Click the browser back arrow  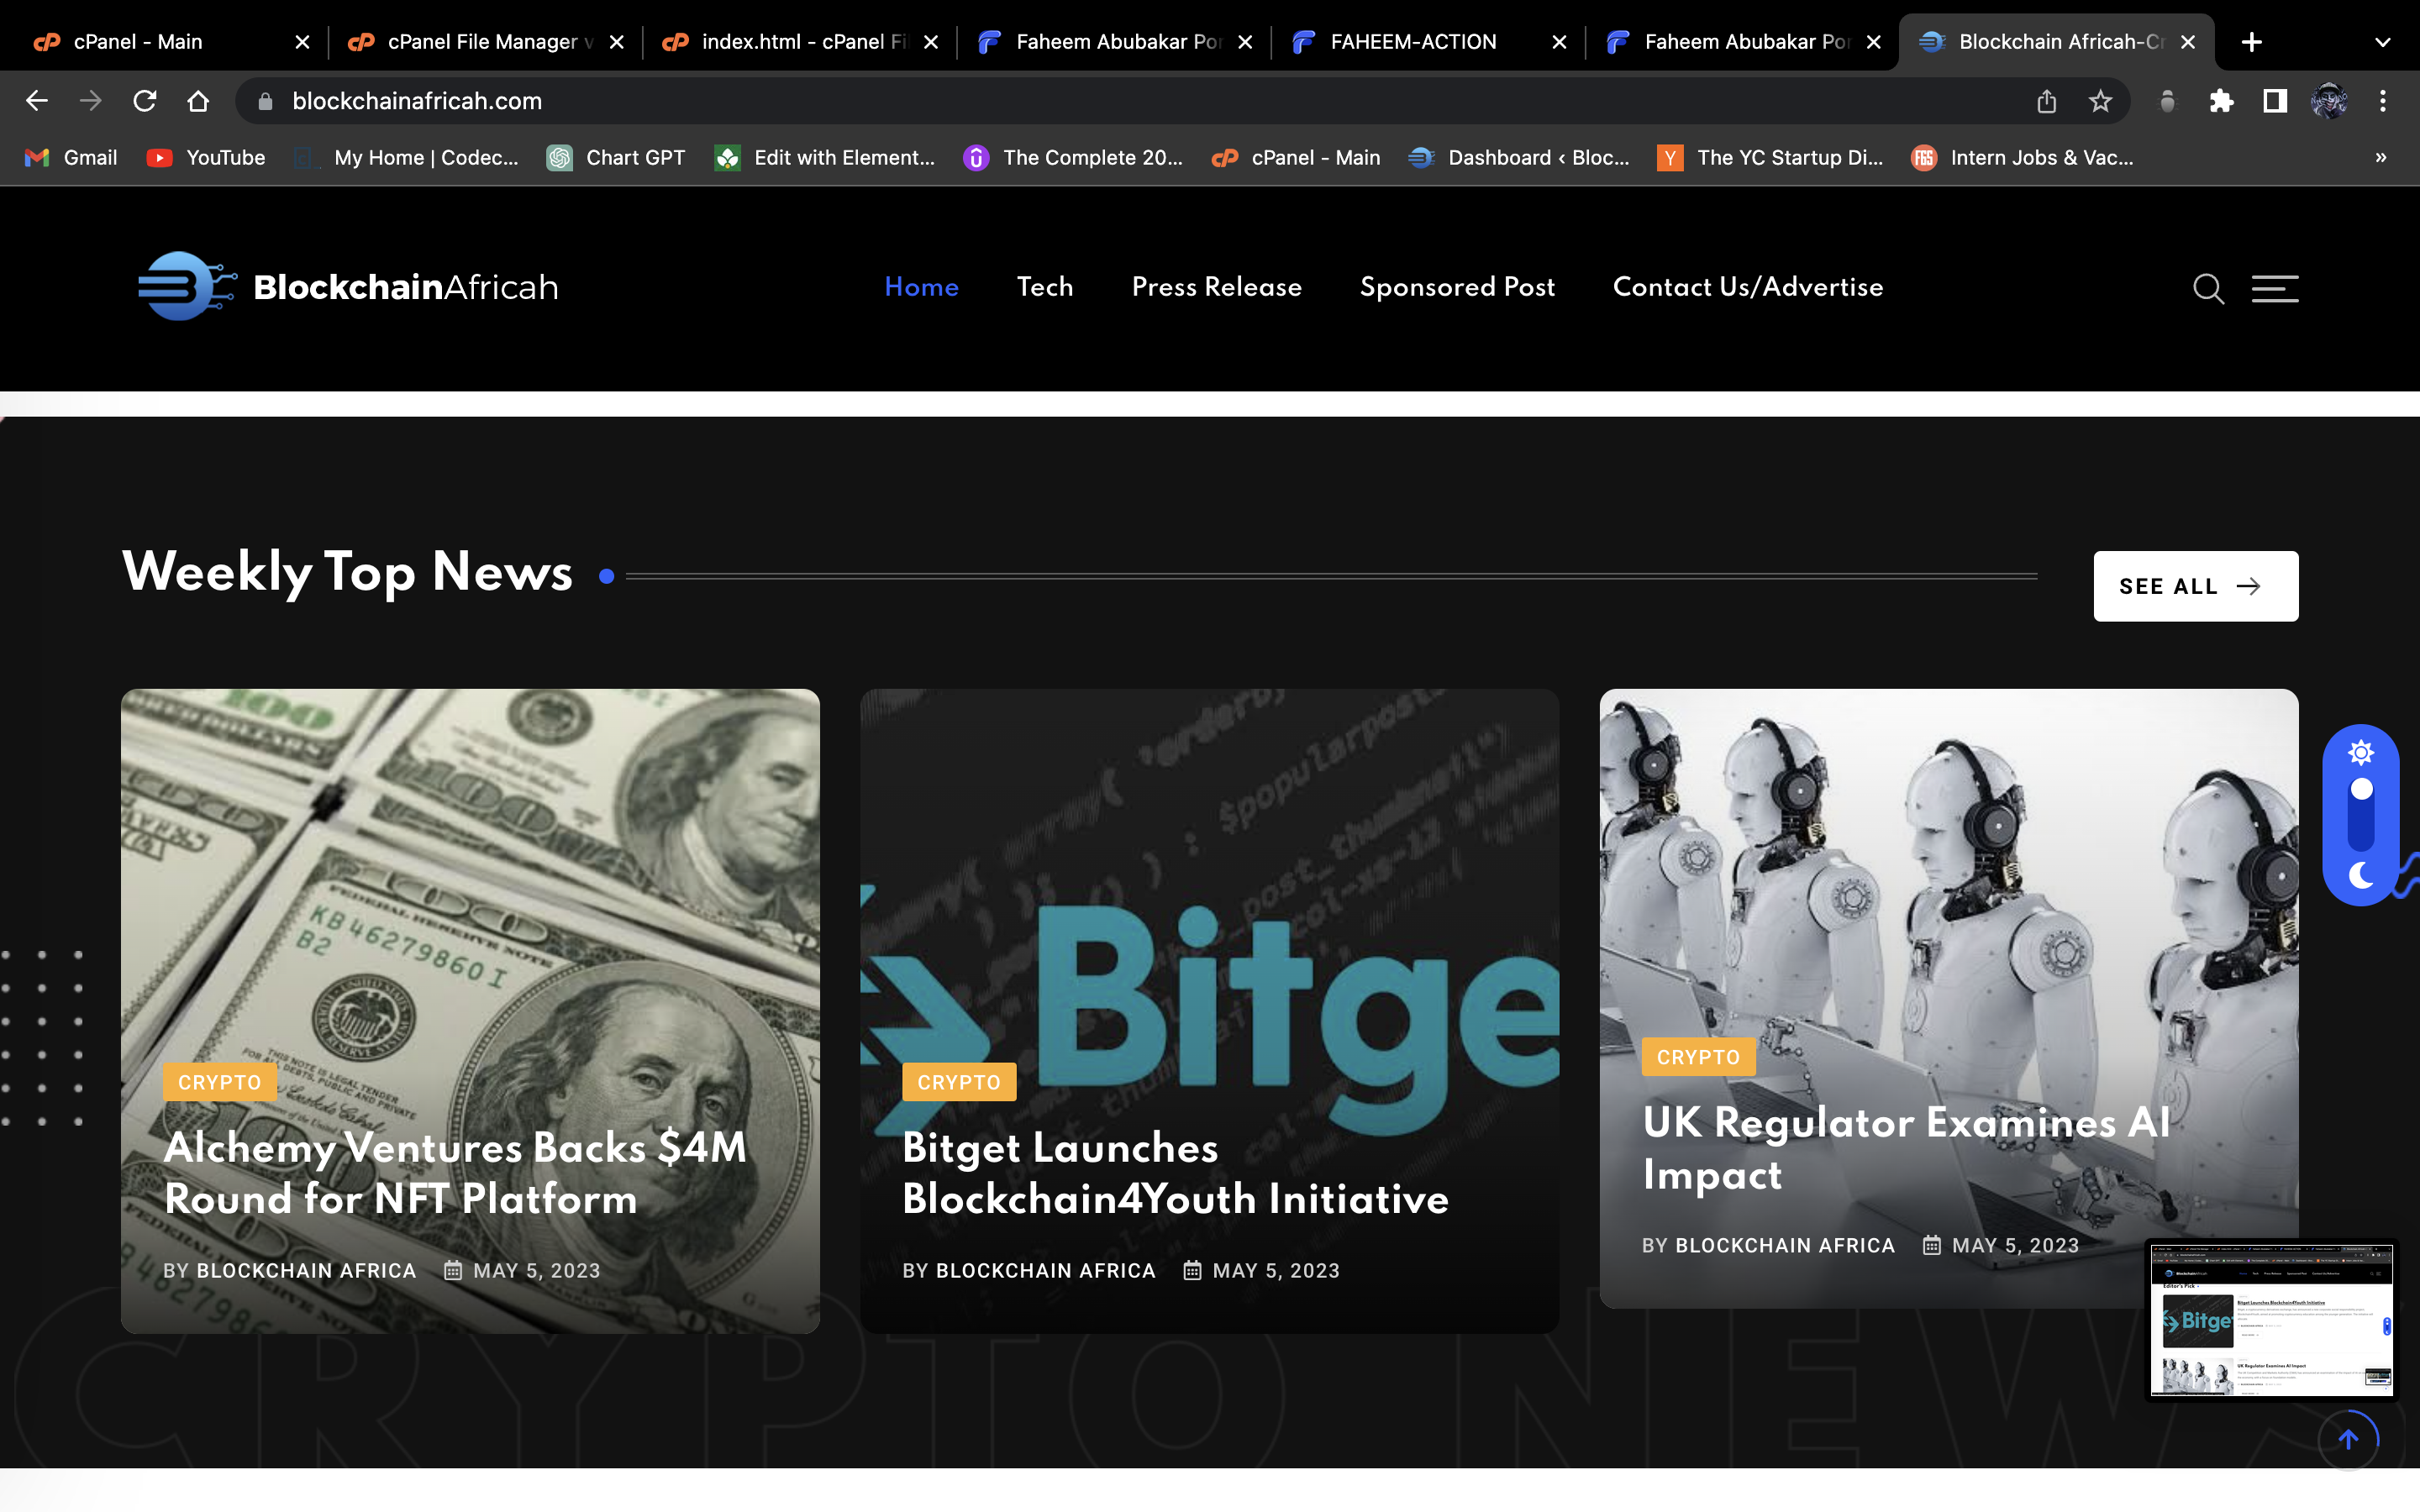(x=37, y=101)
